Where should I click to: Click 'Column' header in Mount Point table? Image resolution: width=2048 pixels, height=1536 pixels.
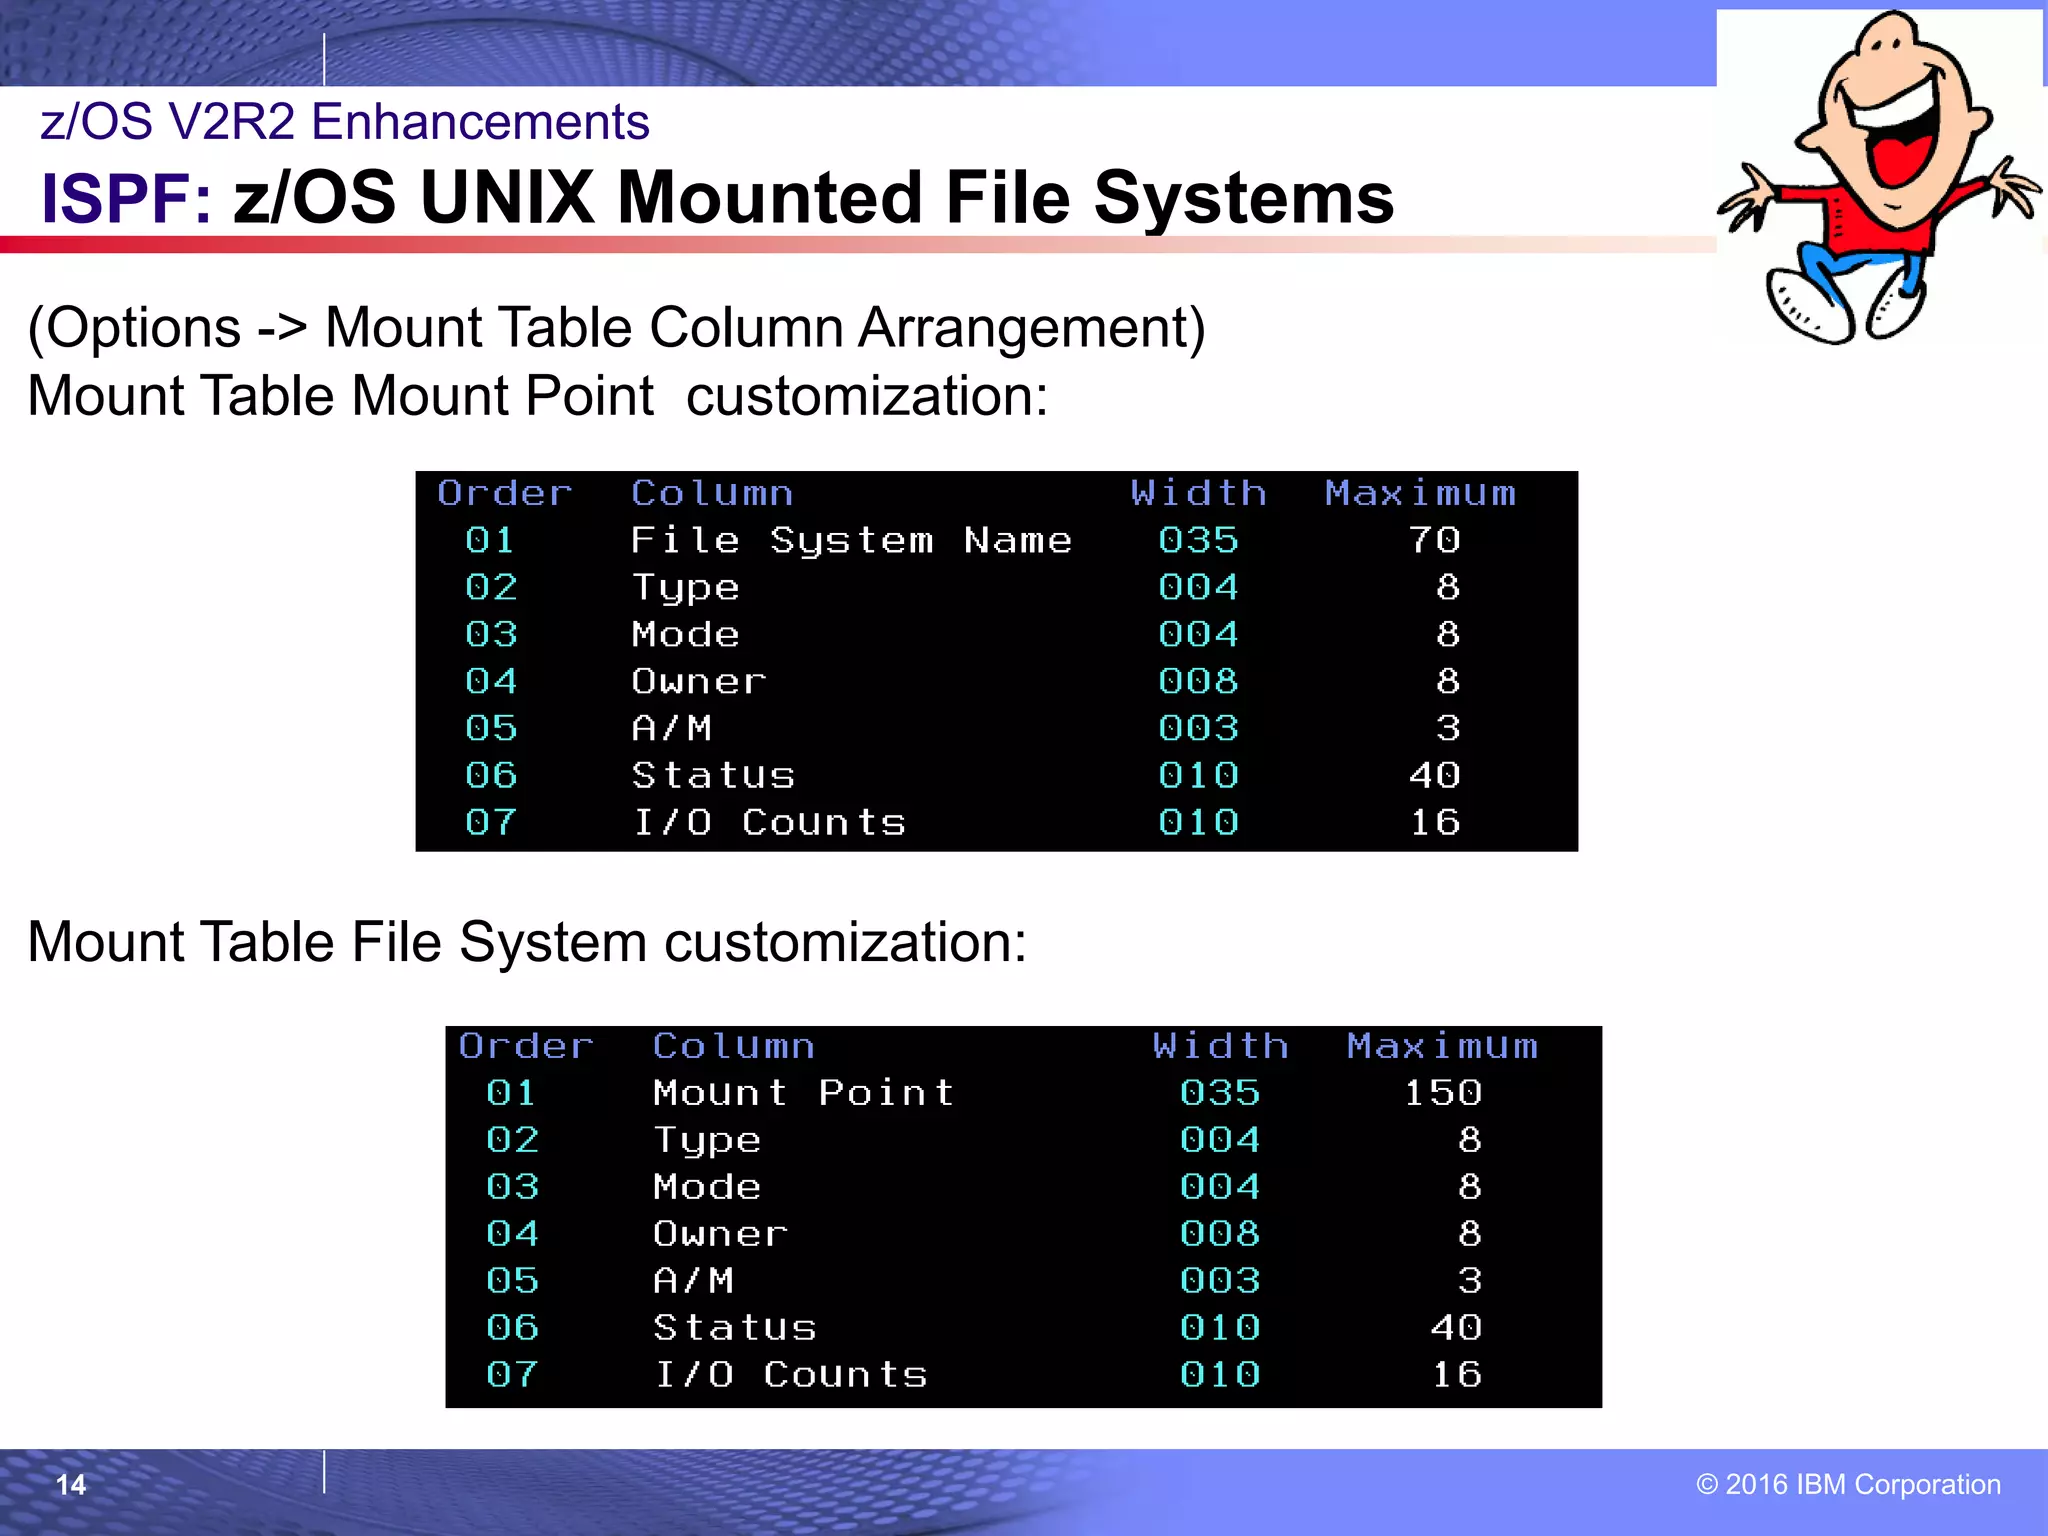click(734, 1046)
